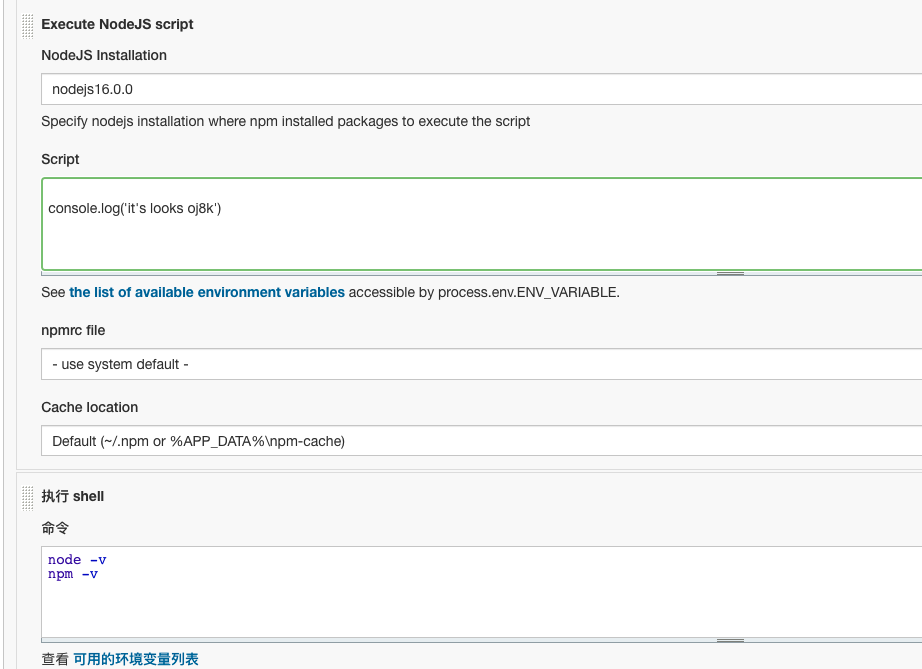This screenshot has width=922, height=669.
Task: Place cursor in the console.log script line
Action: point(135,209)
